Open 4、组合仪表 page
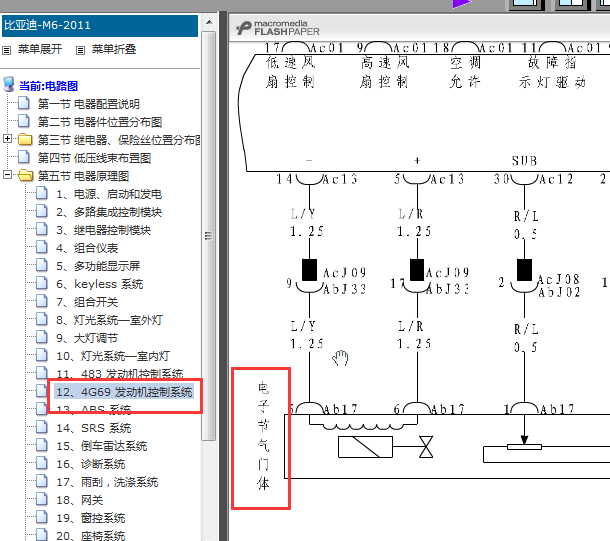The image size is (610, 541). [87, 248]
